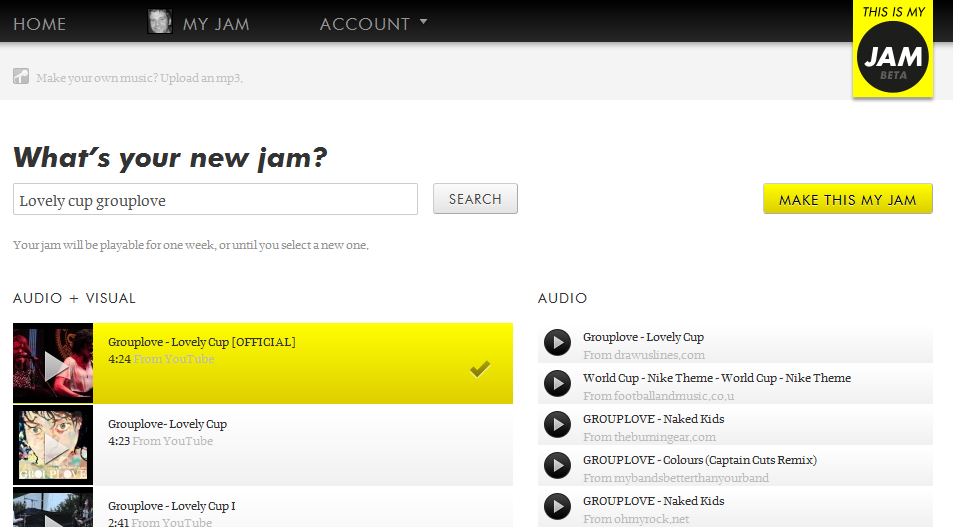Viewport: 953px width, 527px height.
Task: Click Make This My Jam button
Action: click(x=848, y=199)
